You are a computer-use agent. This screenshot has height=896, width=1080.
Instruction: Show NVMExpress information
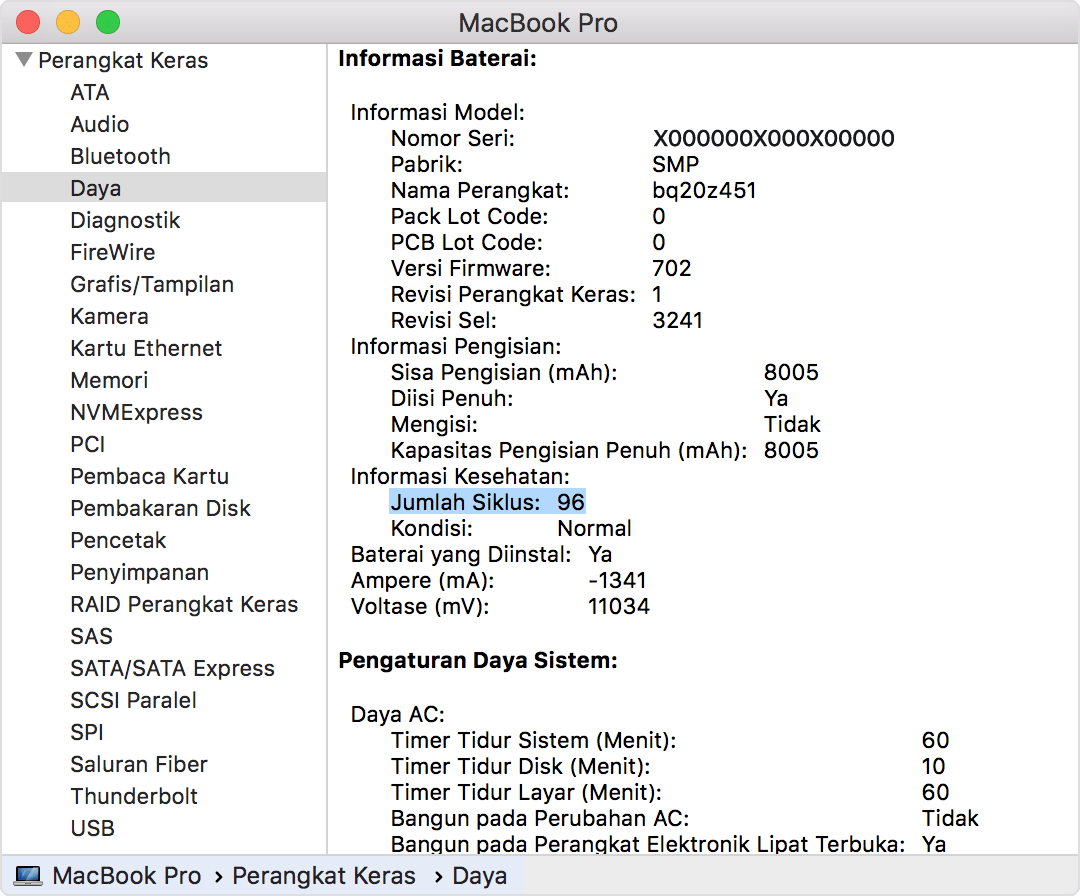click(x=136, y=412)
